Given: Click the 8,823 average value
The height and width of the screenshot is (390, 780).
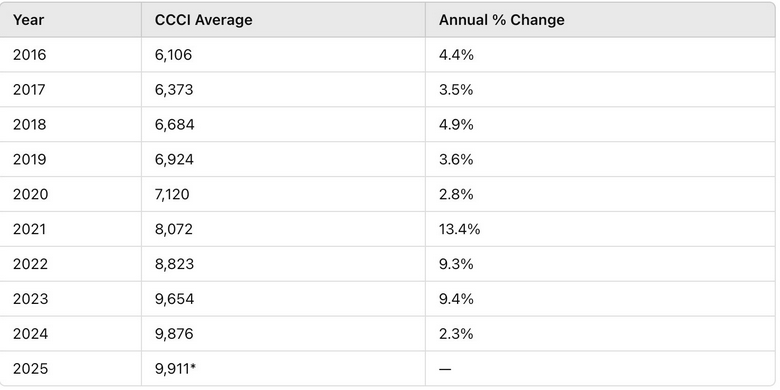Looking at the screenshot, I should 174,264.
